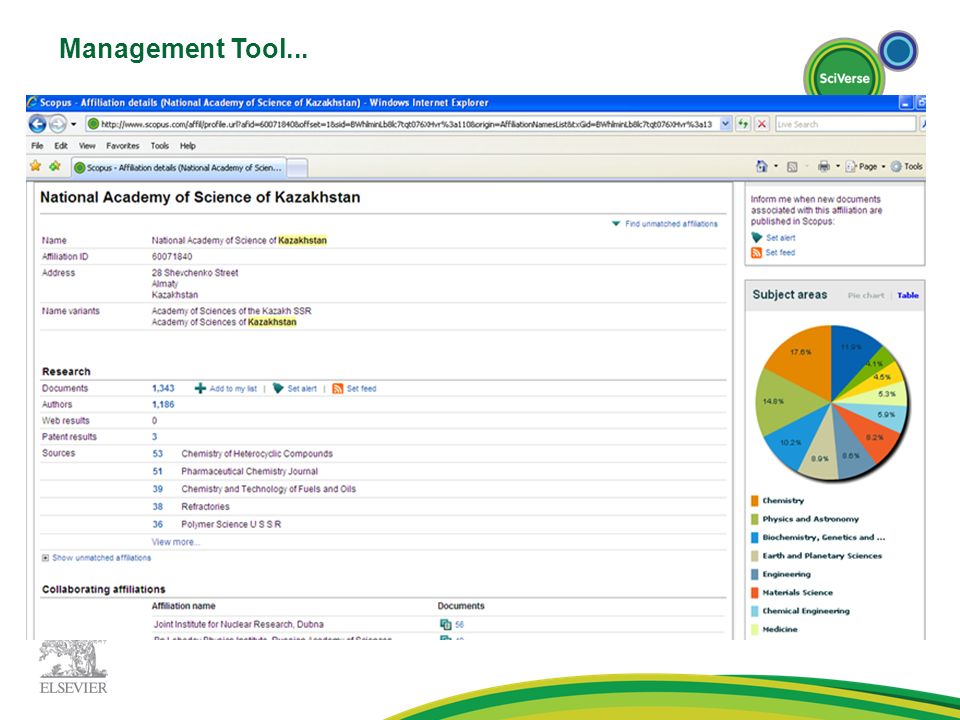Image resolution: width=960 pixels, height=720 pixels.
Task: Click the Print icon in command bar
Action: coord(824,166)
